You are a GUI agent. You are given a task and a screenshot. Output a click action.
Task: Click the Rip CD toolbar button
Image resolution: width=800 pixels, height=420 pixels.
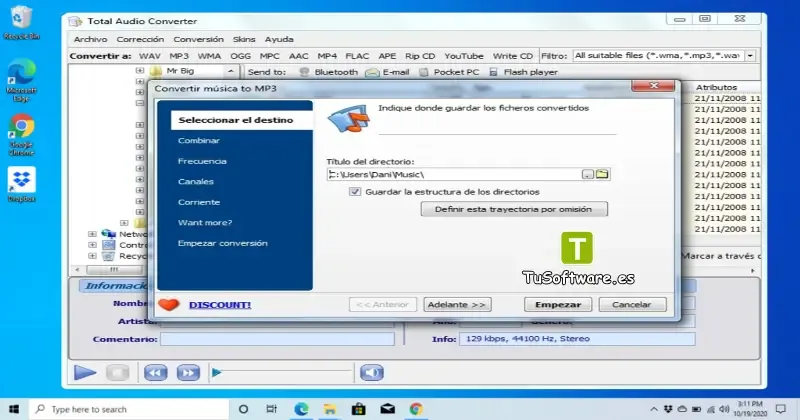pyautogui.click(x=420, y=56)
